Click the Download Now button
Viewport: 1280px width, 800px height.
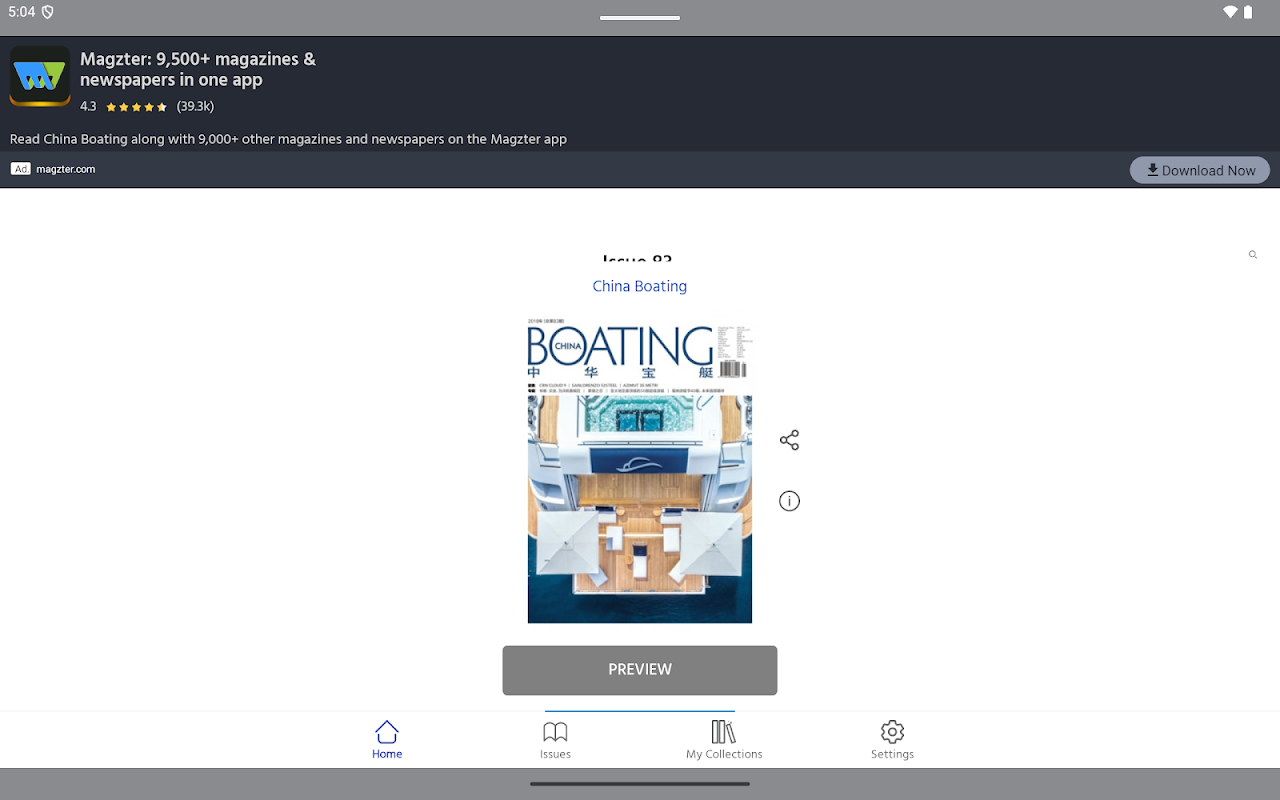(1200, 170)
